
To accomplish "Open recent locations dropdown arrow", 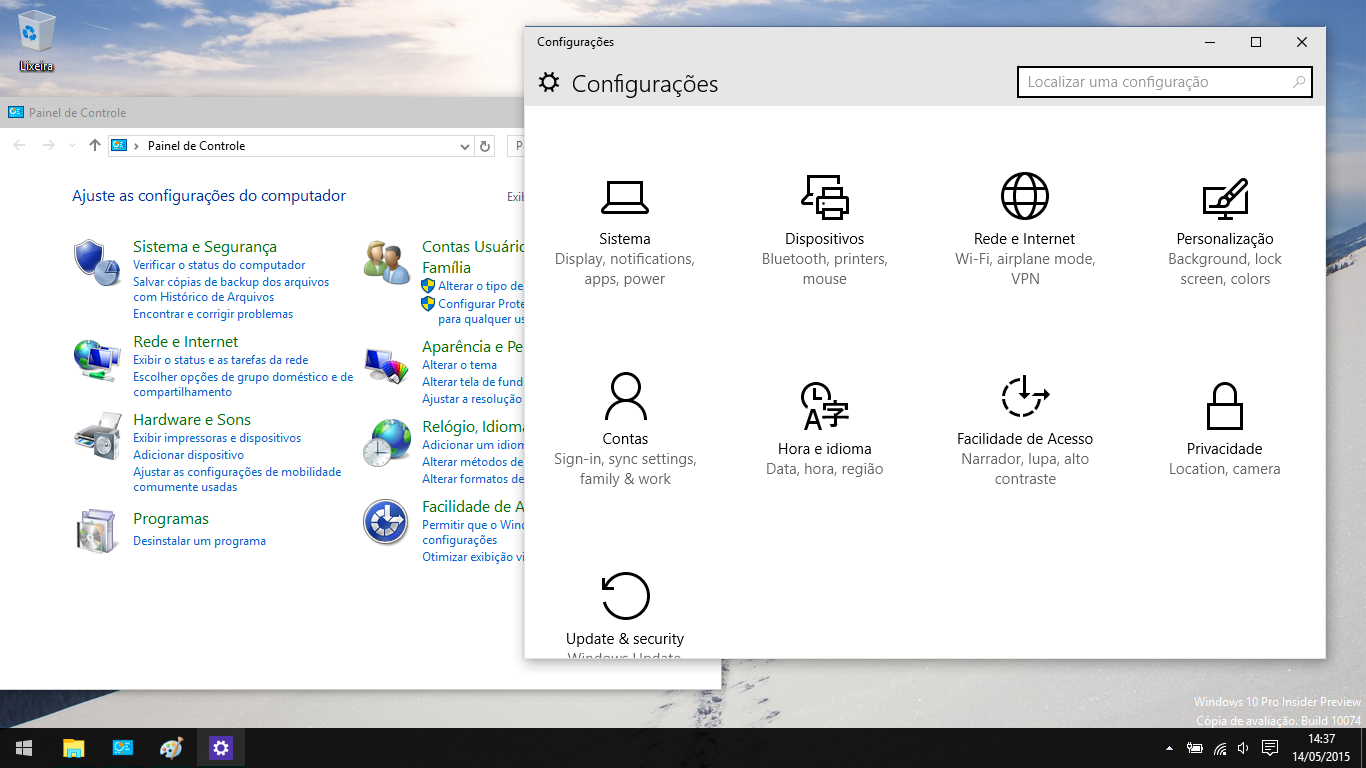I will tap(72, 146).
